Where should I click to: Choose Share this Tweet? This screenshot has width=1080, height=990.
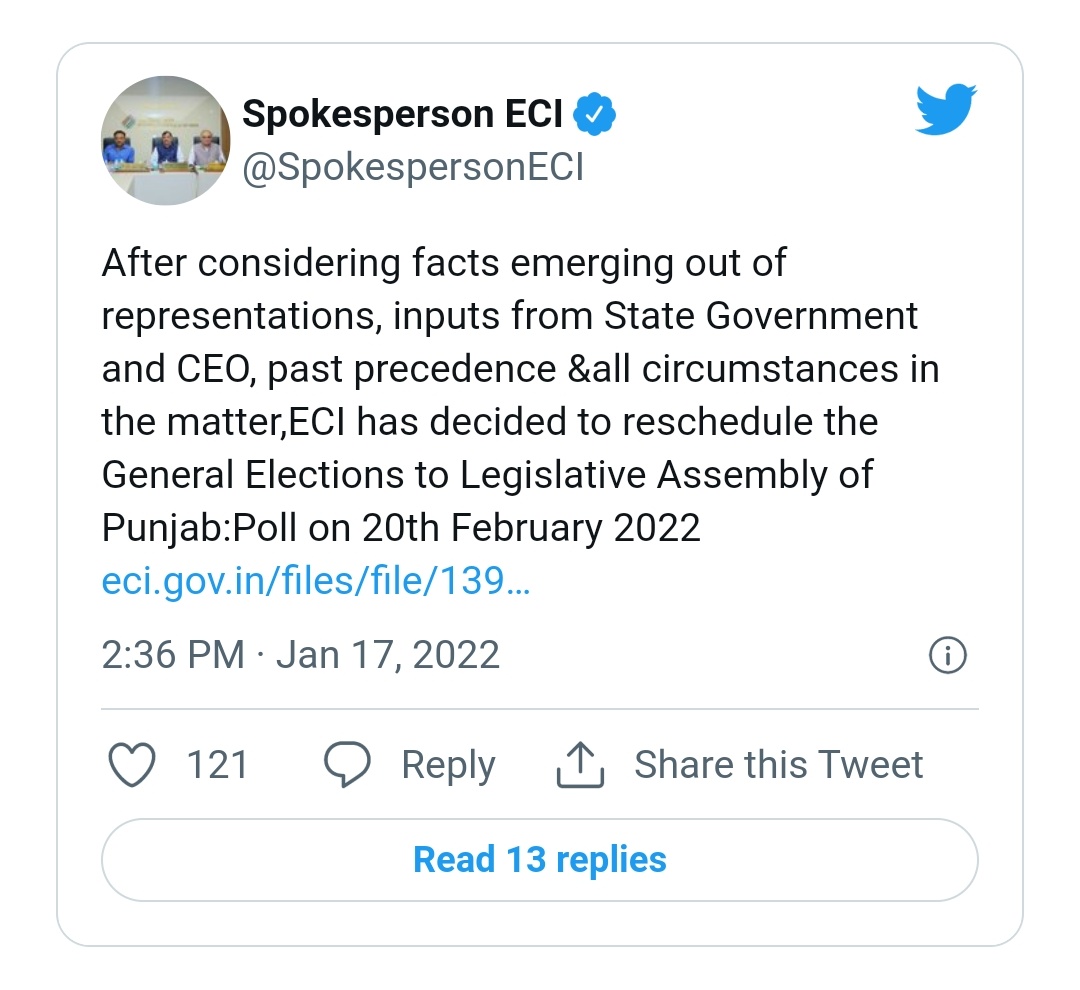[x=778, y=765]
